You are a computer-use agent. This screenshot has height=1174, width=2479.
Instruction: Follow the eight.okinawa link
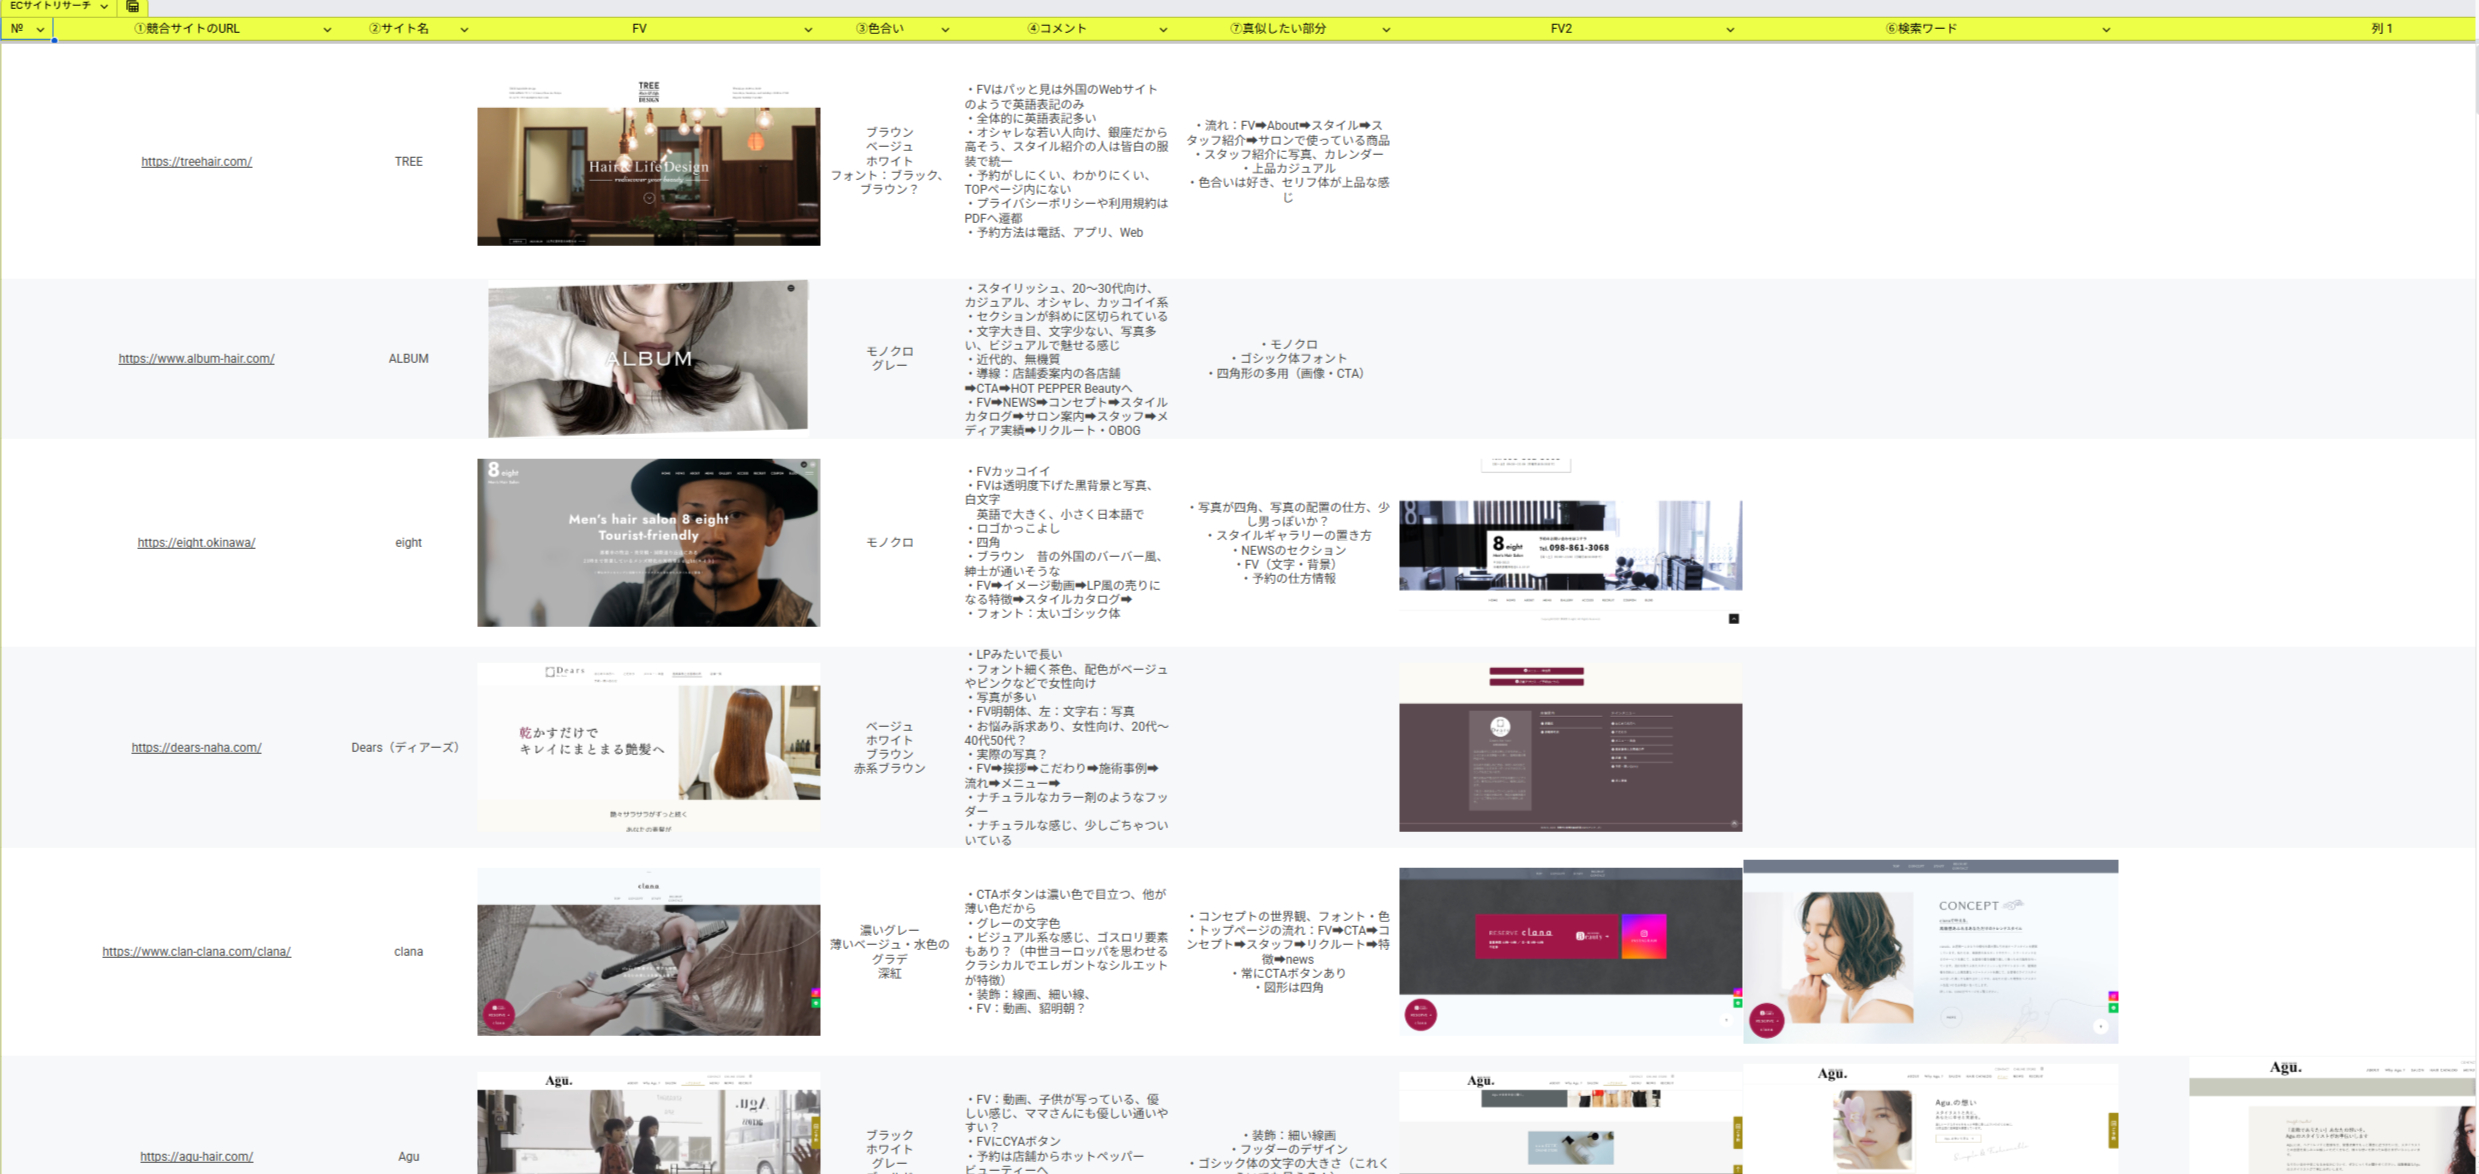pyautogui.click(x=196, y=542)
